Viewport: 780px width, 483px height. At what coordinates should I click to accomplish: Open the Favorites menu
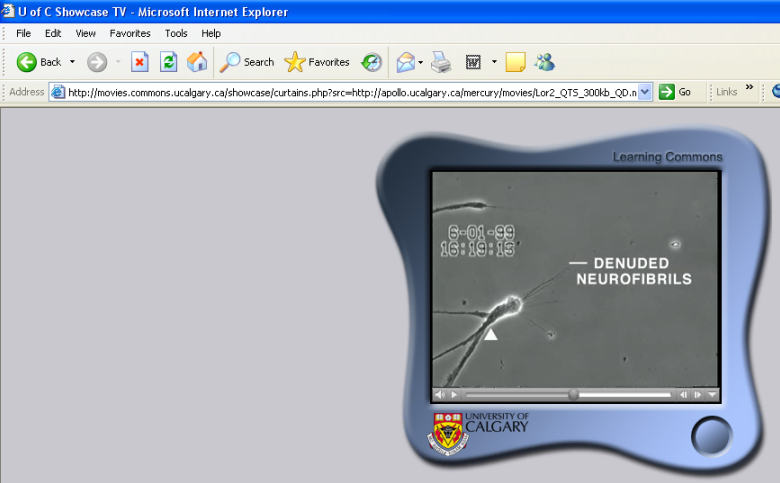tap(130, 33)
